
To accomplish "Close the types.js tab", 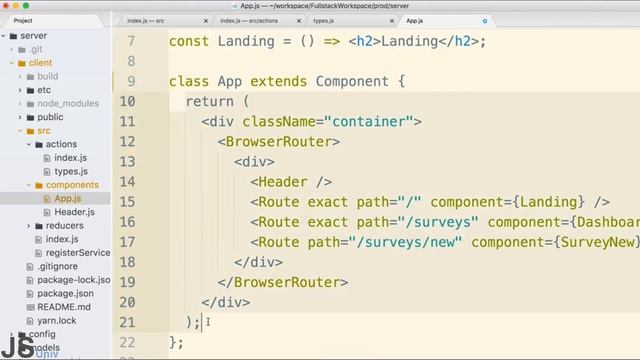I will tap(392, 21).
